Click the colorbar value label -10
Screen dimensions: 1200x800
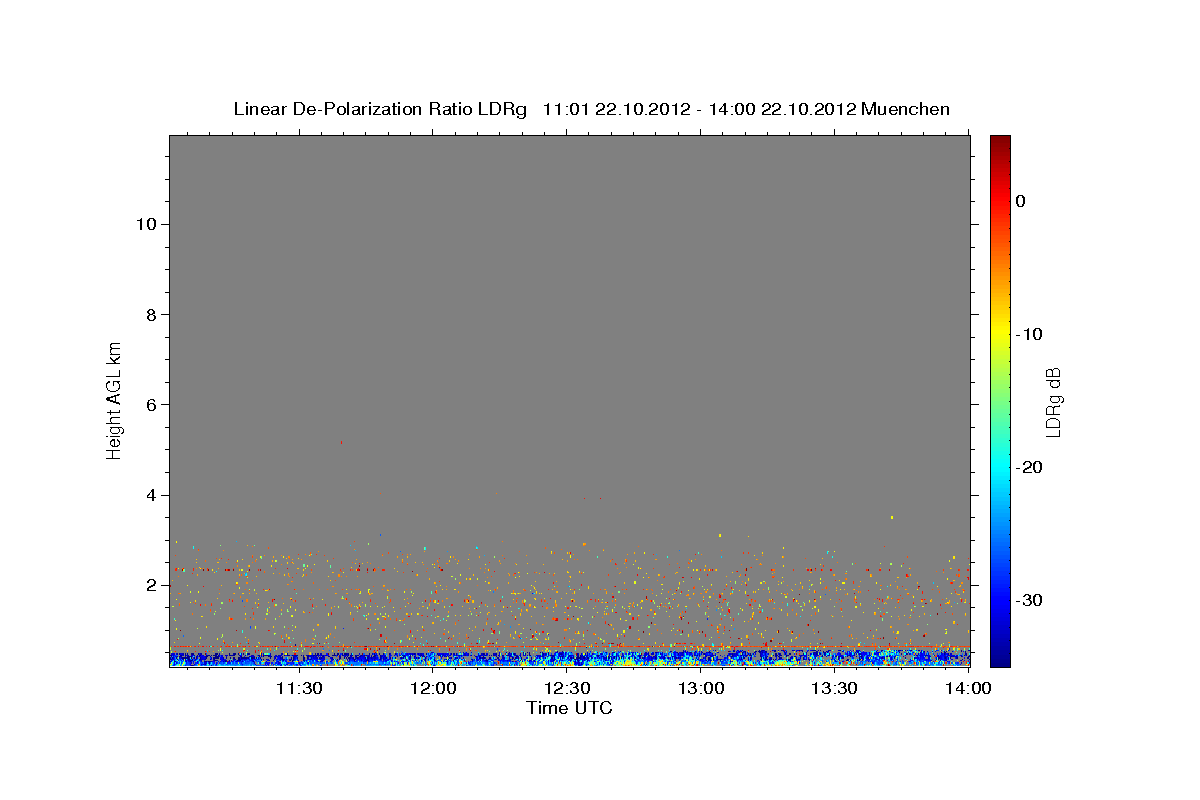(x=1030, y=334)
